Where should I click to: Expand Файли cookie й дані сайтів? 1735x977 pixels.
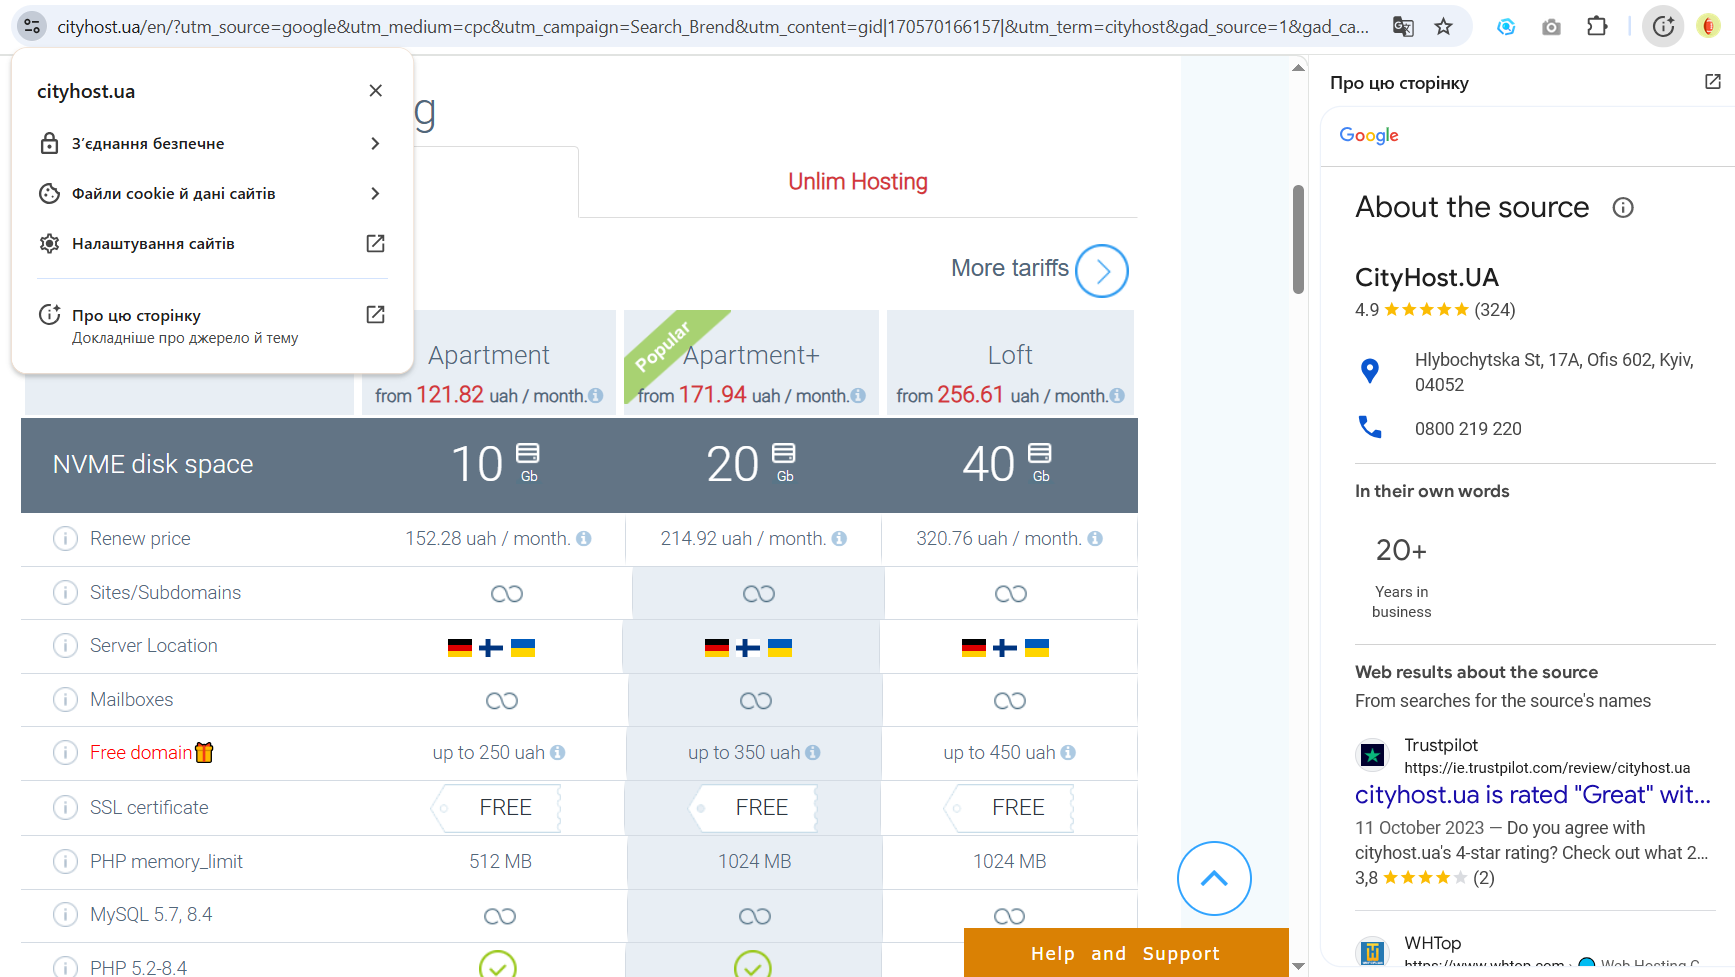click(210, 194)
